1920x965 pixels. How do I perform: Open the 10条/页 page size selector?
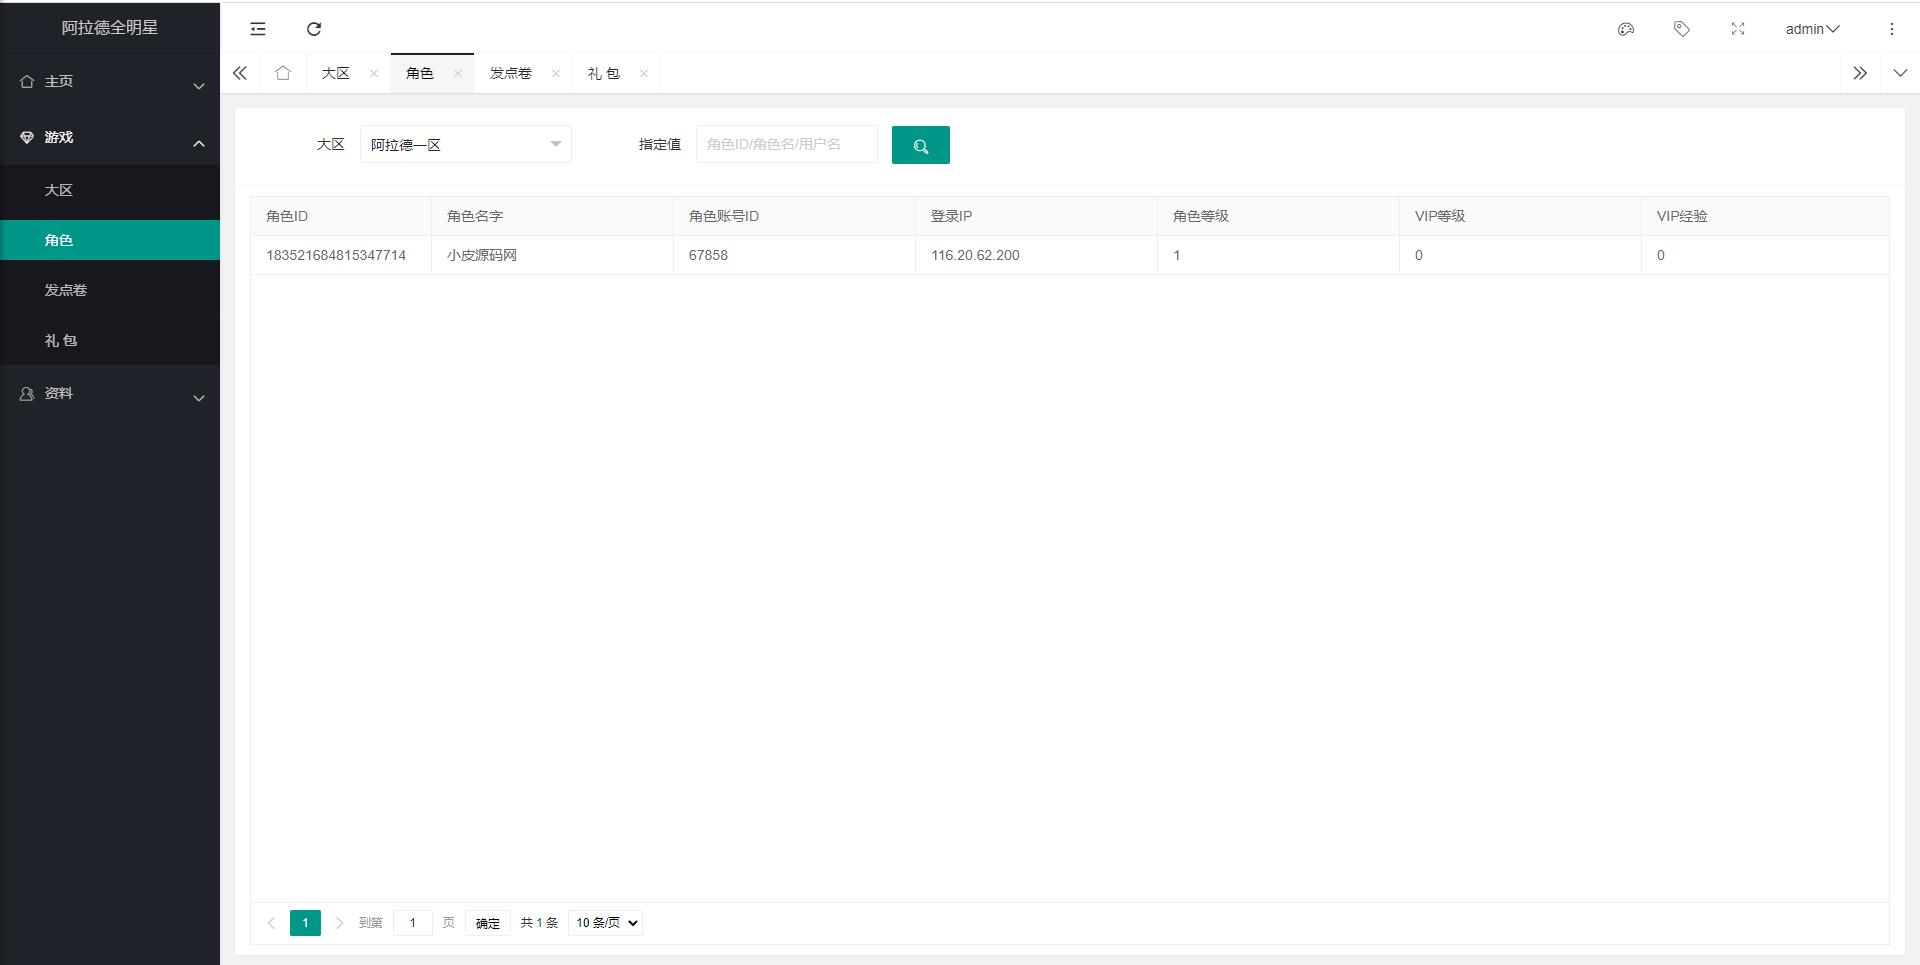point(604,923)
